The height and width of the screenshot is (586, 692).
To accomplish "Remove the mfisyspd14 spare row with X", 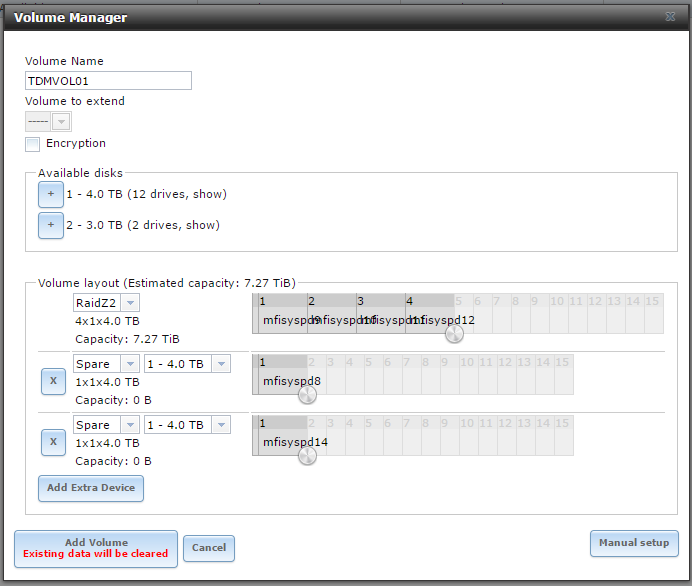I will pos(53,442).
